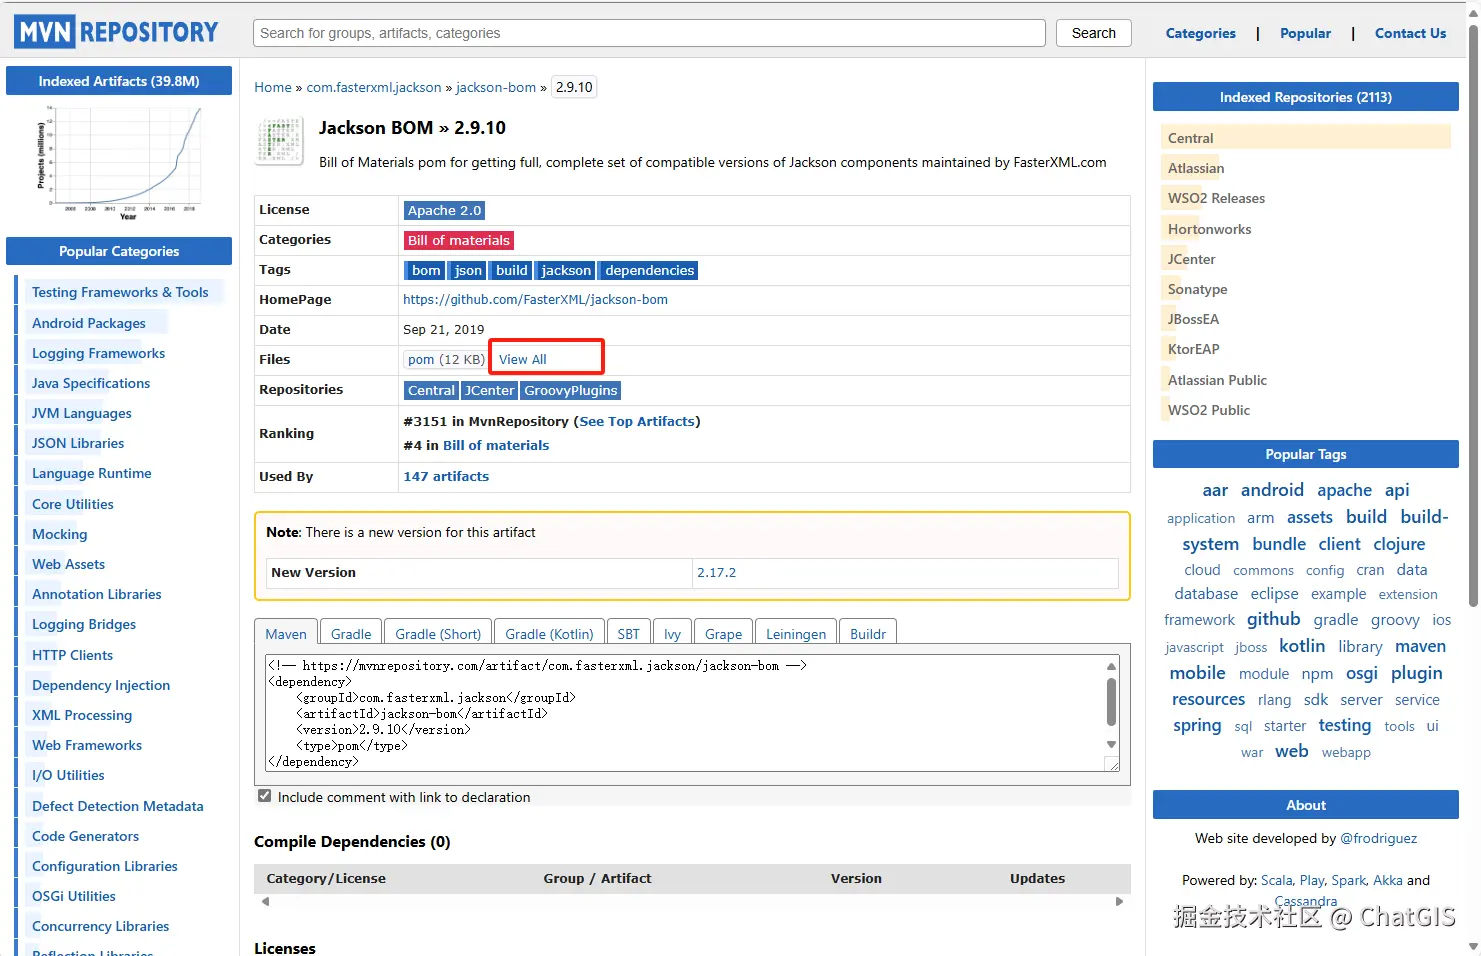Open Code Generators category

[85, 836]
